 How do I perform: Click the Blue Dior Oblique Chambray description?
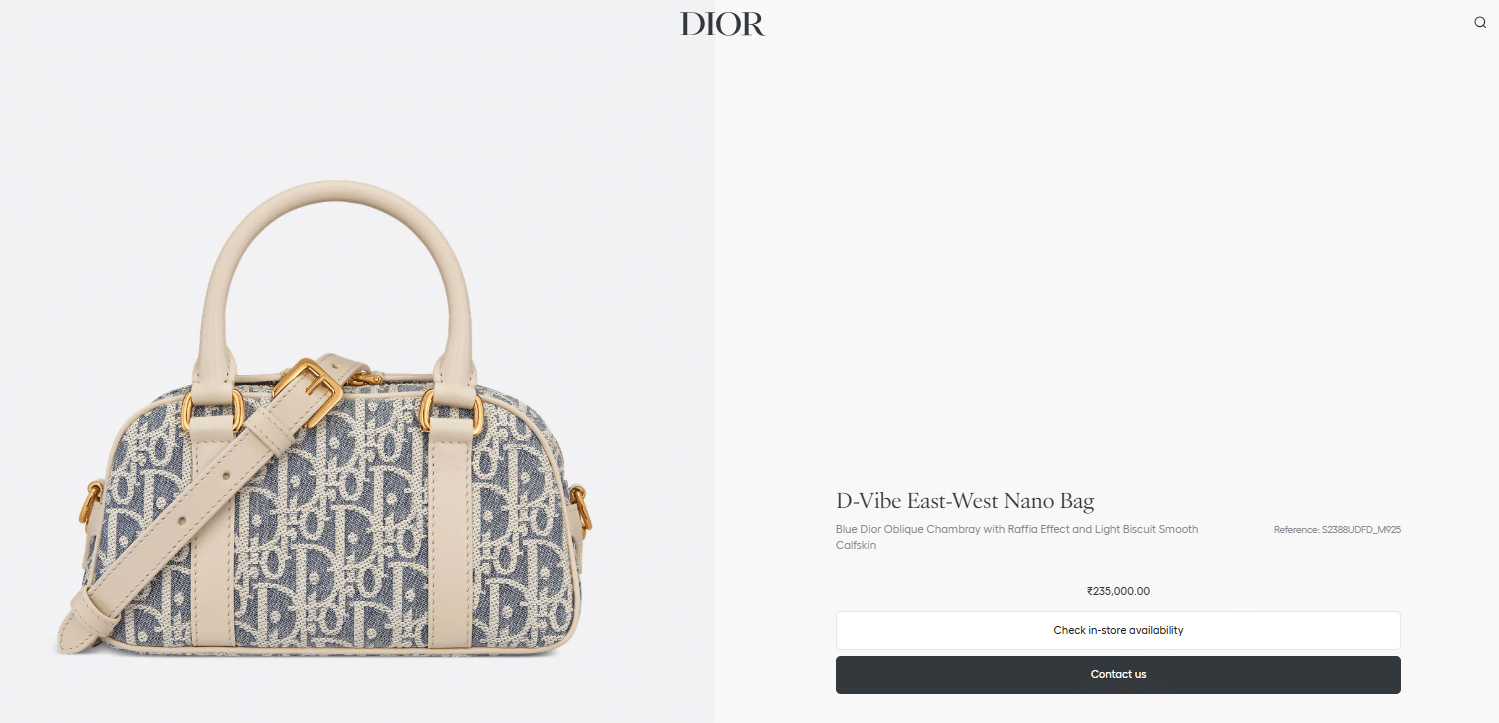click(x=1017, y=537)
